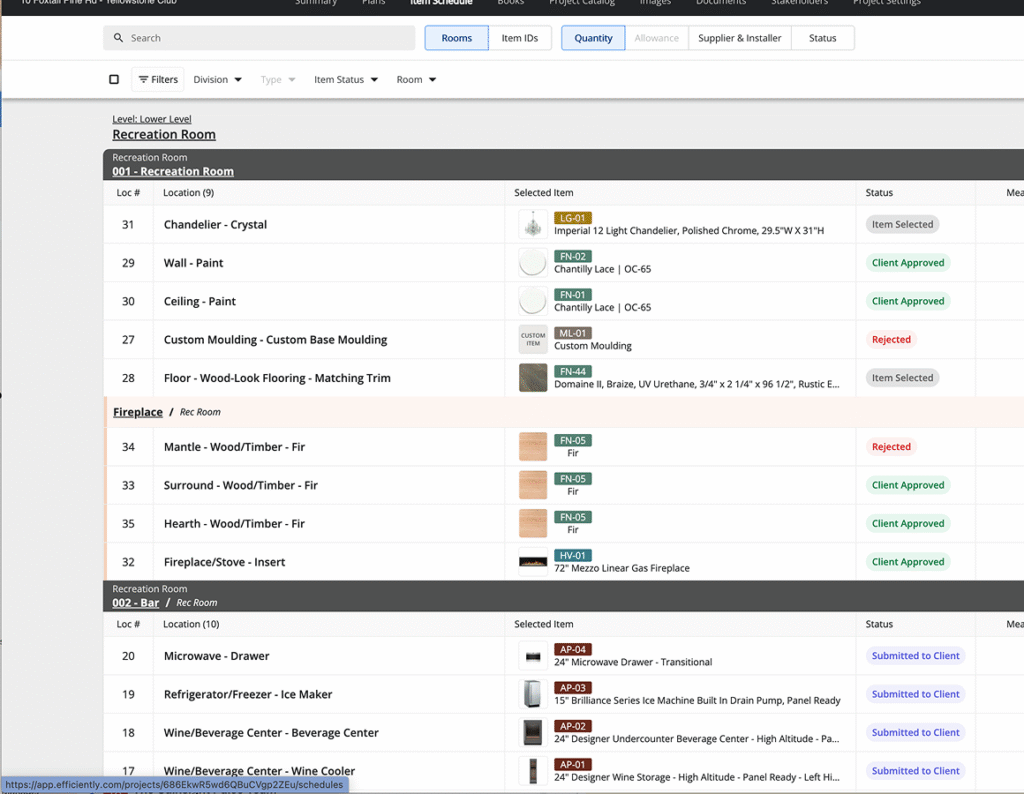
Task: Click the 72" Mezzo fireplace thumbnail
Action: pos(533,562)
